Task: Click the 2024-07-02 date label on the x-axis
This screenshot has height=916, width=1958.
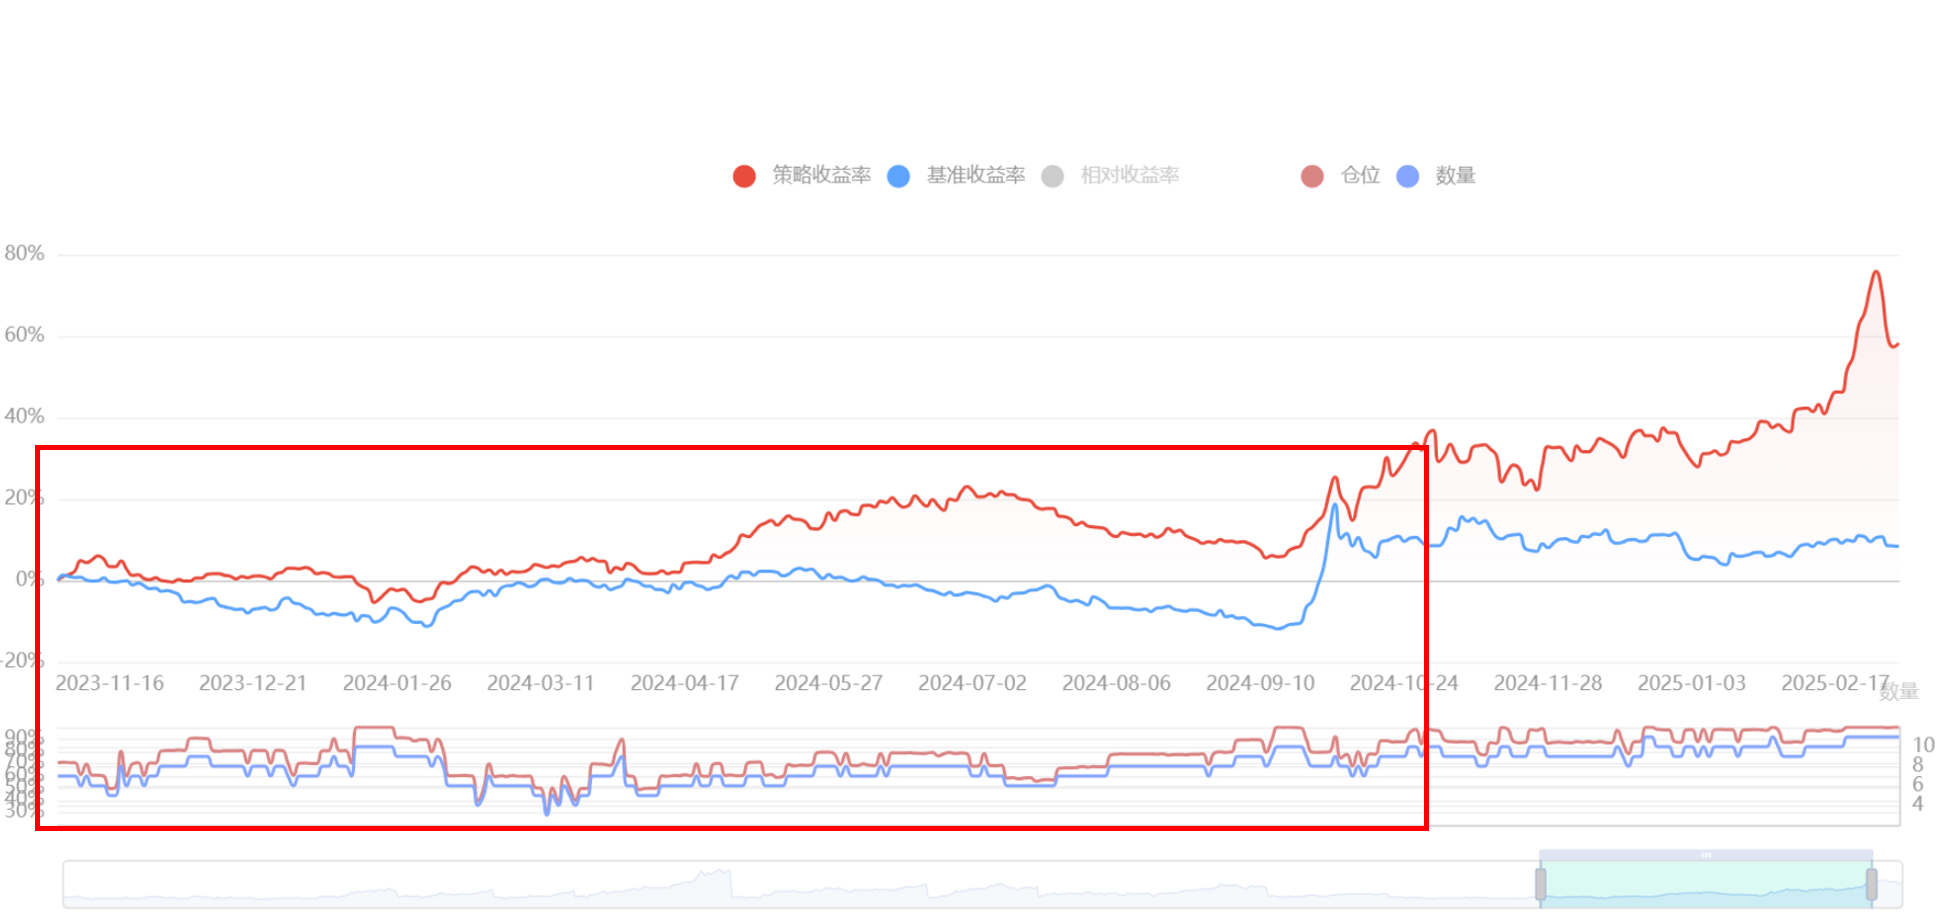Action: click(x=972, y=683)
